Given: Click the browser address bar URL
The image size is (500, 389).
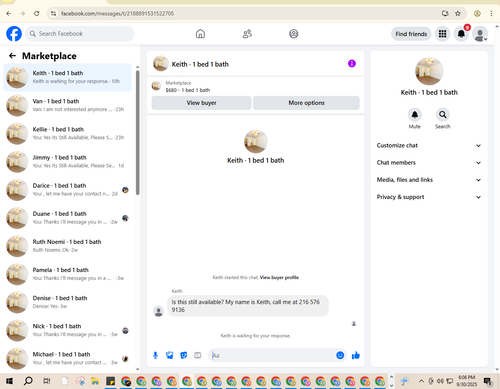Looking at the screenshot, I should click(117, 13).
